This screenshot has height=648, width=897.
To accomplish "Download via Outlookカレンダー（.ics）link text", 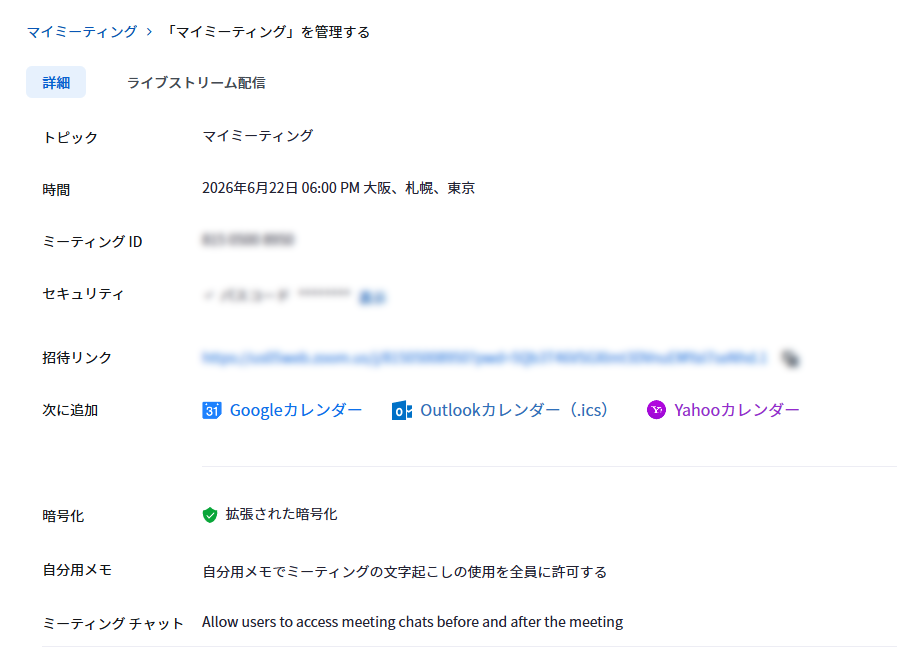I will [x=514, y=410].
